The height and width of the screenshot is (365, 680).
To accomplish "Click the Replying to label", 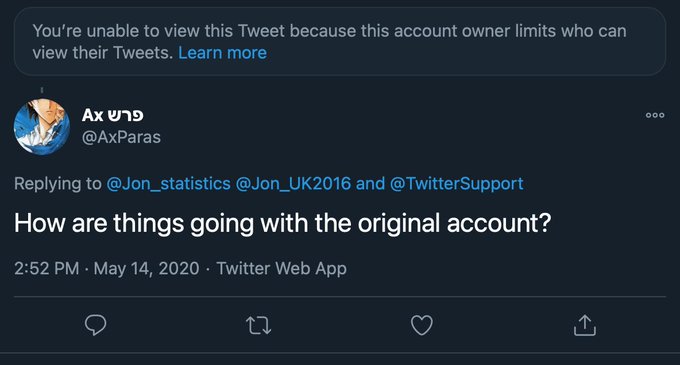I will [58, 183].
